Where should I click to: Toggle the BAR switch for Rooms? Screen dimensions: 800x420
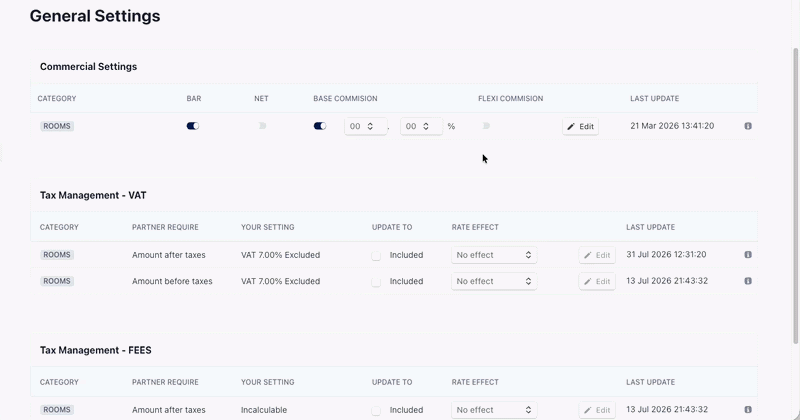[193, 126]
